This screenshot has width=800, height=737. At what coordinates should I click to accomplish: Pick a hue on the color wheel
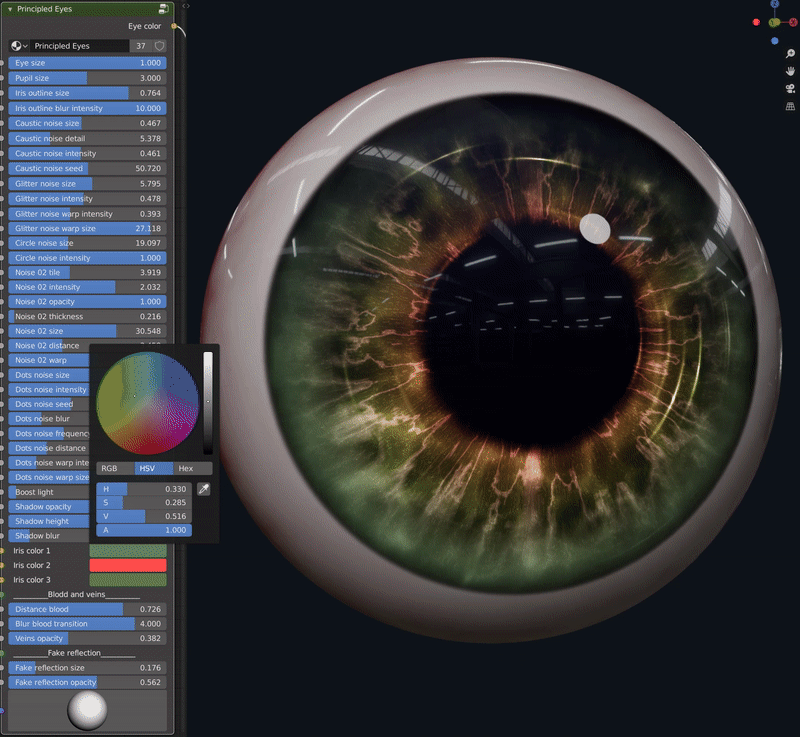click(147, 403)
